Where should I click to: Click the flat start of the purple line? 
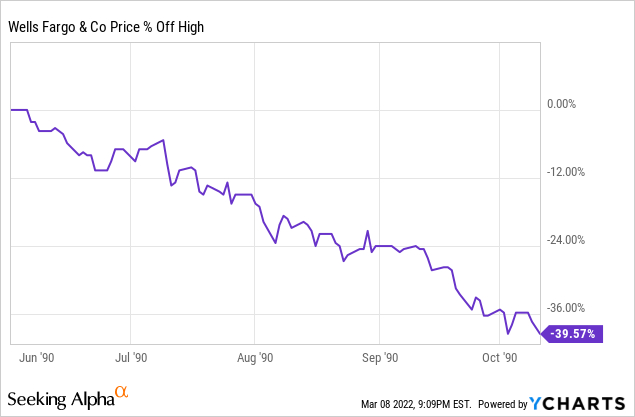tap(18, 110)
